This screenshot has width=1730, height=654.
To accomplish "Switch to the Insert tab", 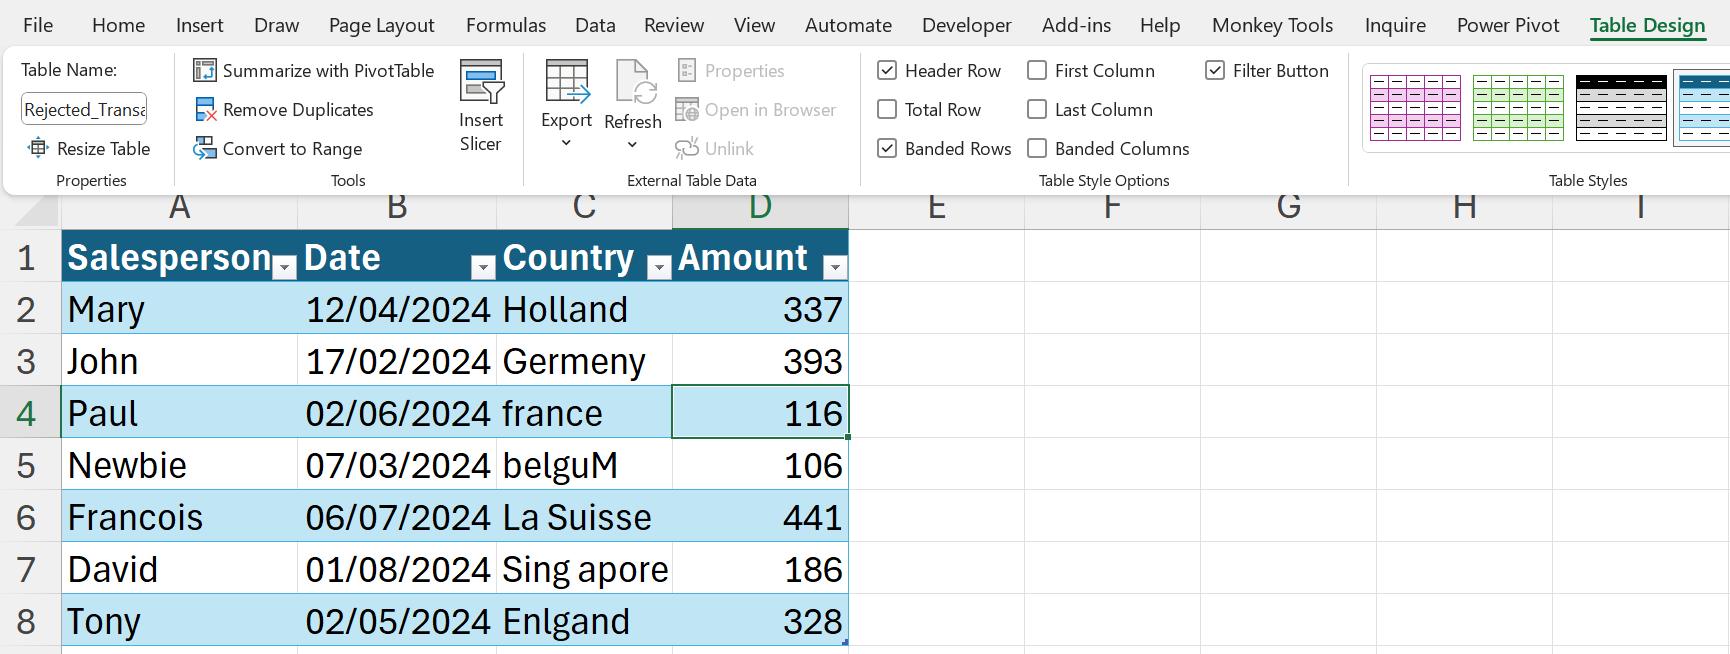I will pos(200,25).
